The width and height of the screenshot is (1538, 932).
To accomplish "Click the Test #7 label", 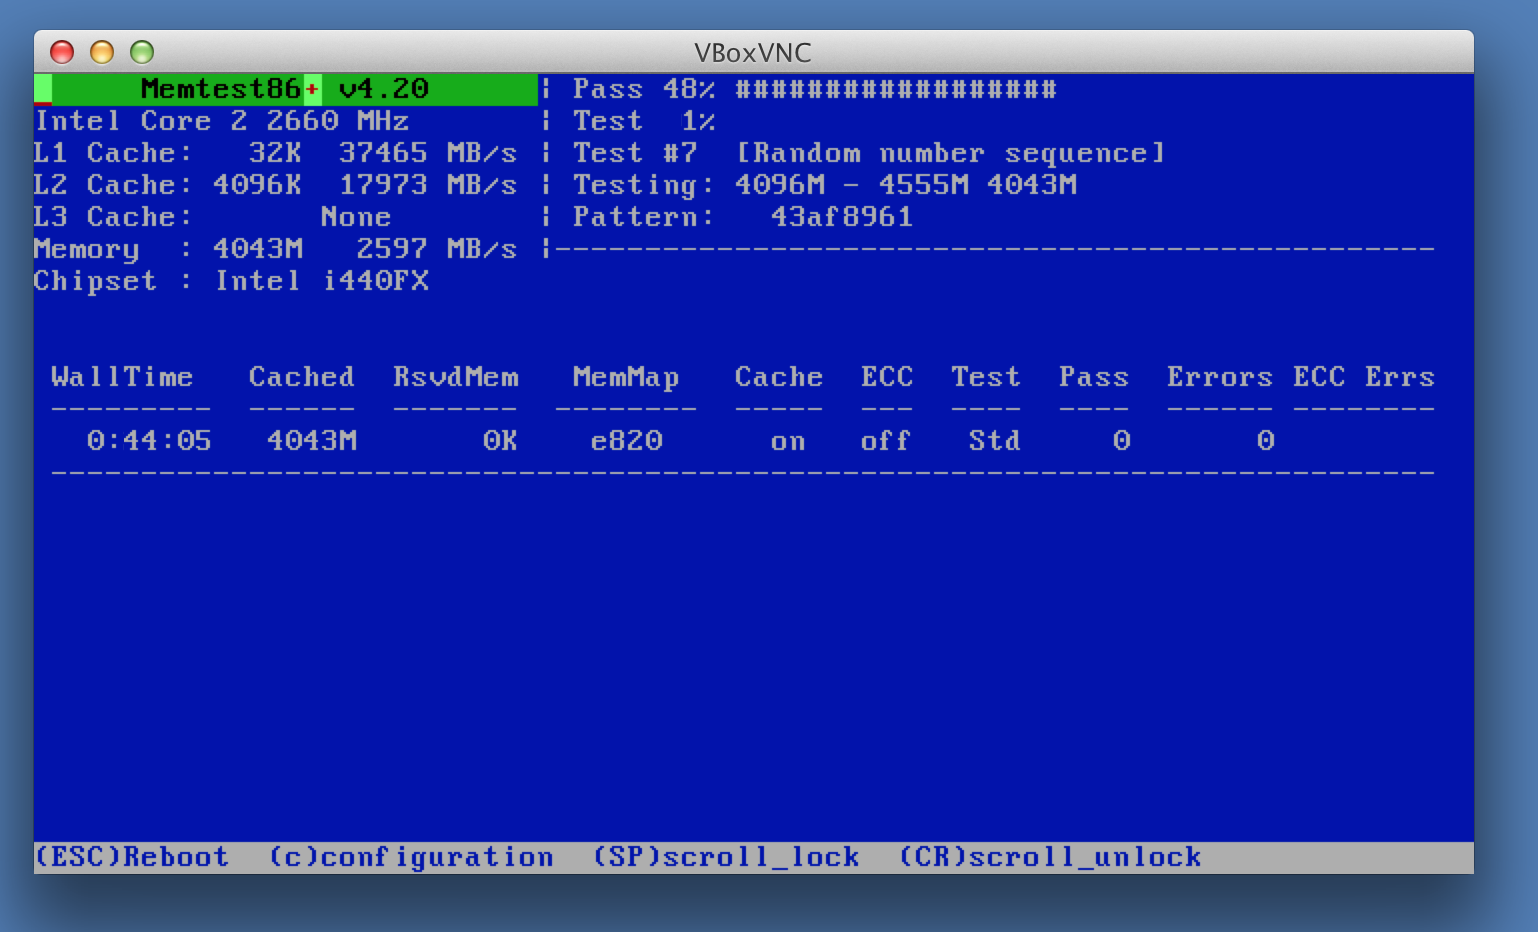I will 635,153.
